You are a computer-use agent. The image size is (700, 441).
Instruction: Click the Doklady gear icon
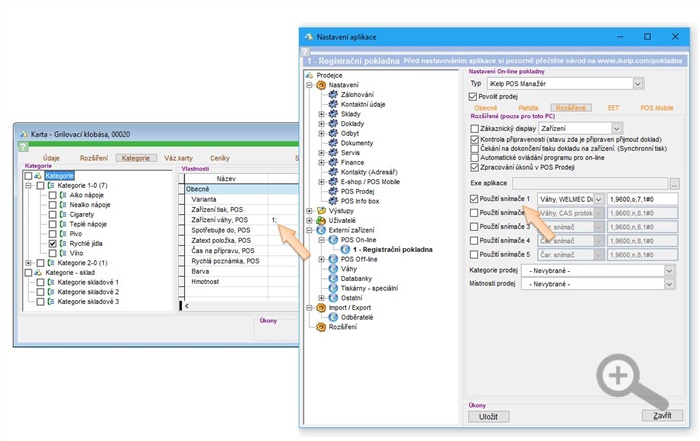click(333, 124)
